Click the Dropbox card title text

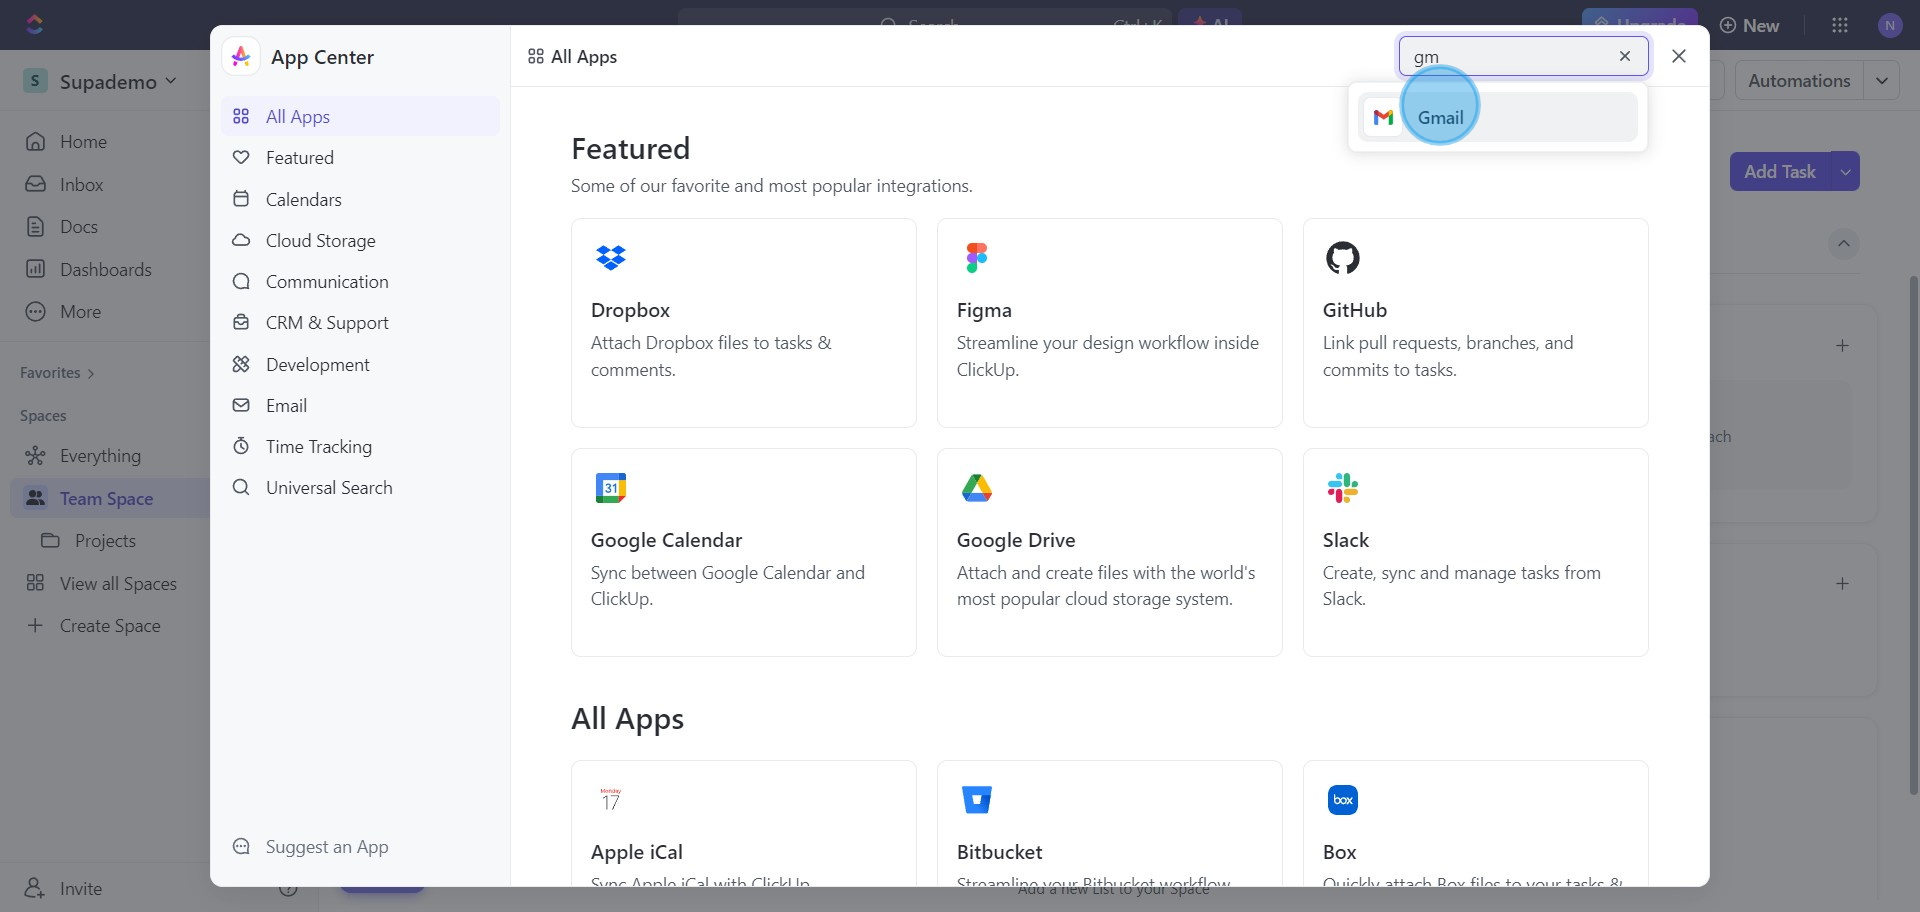click(630, 310)
